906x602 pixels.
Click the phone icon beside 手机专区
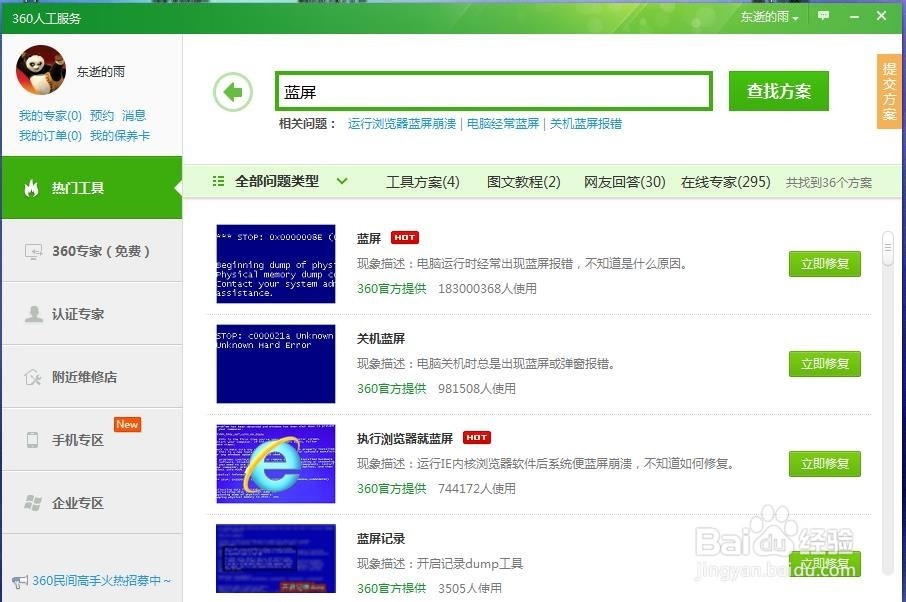click(x=33, y=440)
